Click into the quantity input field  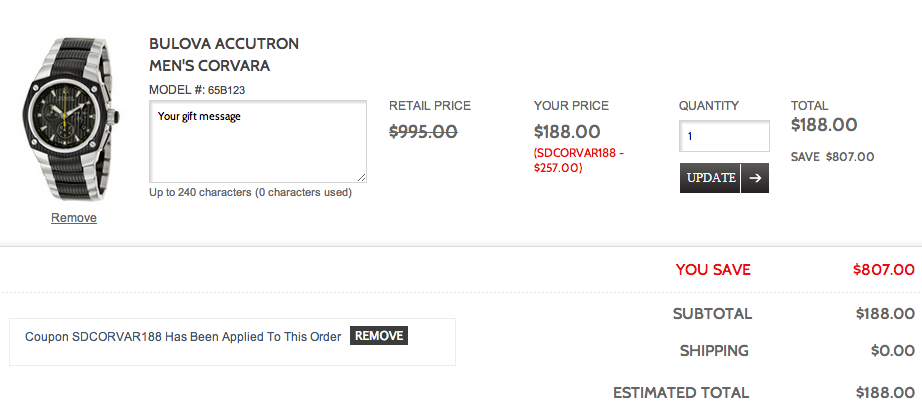724,136
